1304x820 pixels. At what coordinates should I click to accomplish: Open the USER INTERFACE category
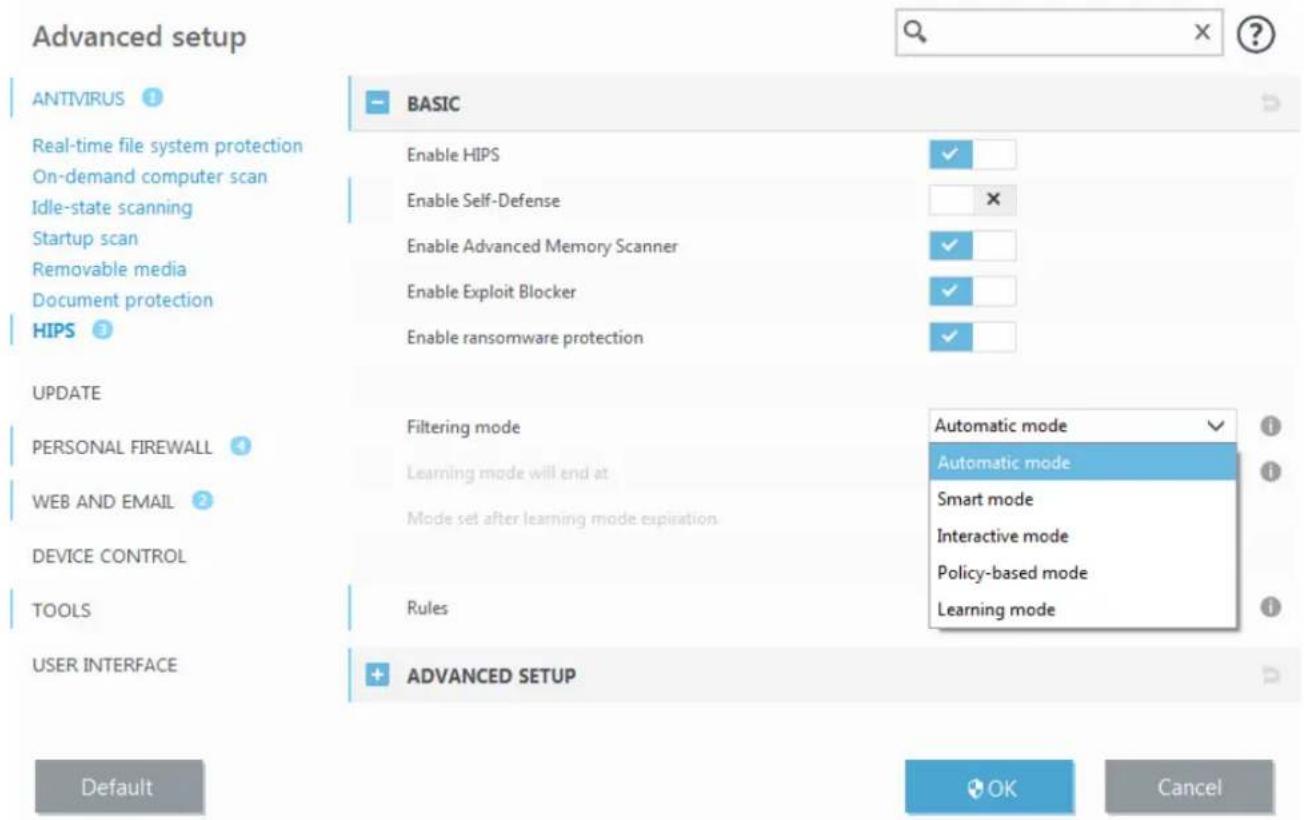tap(104, 664)
